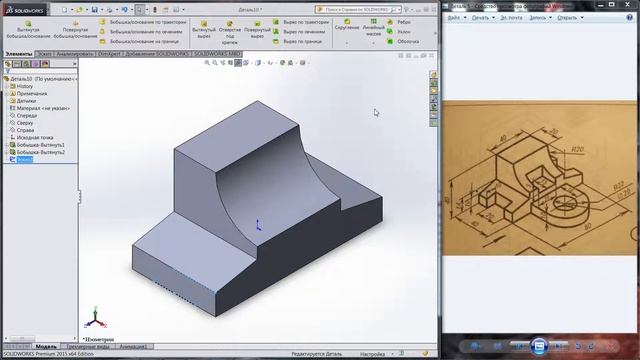Switch to the Трехмерные виды bottom tab

[x=88, y=347]
